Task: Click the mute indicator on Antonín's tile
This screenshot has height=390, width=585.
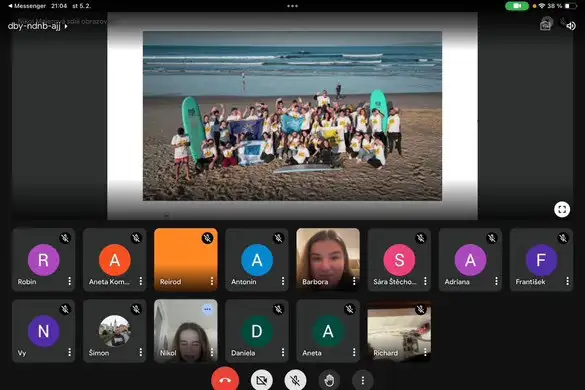Action: [x=278, y=238]
